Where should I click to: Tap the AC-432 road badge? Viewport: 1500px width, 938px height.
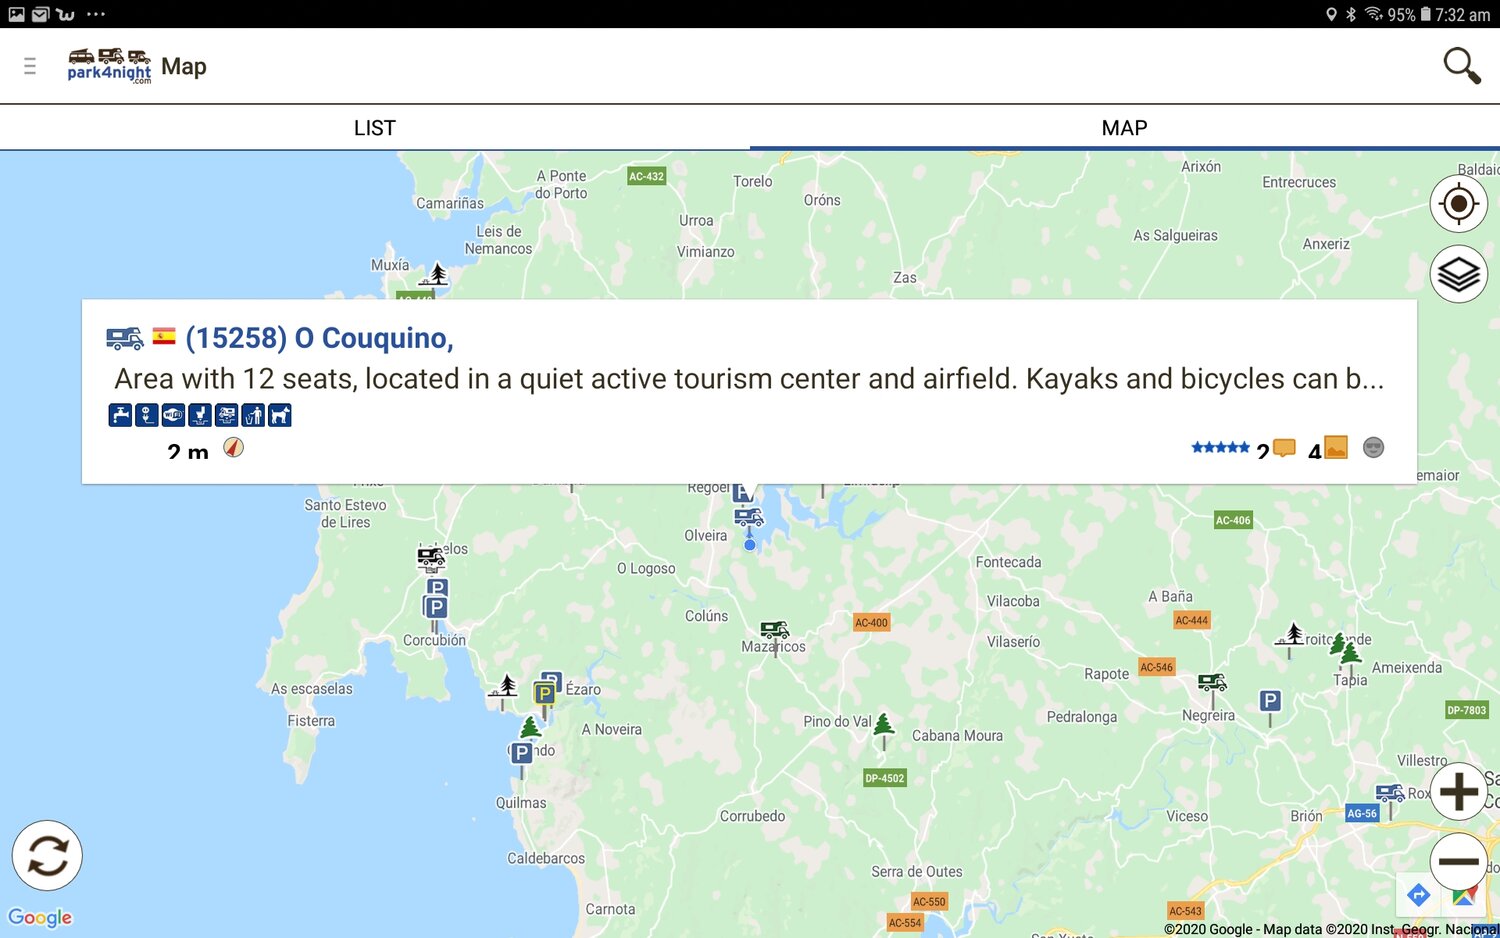click(646, 176)
